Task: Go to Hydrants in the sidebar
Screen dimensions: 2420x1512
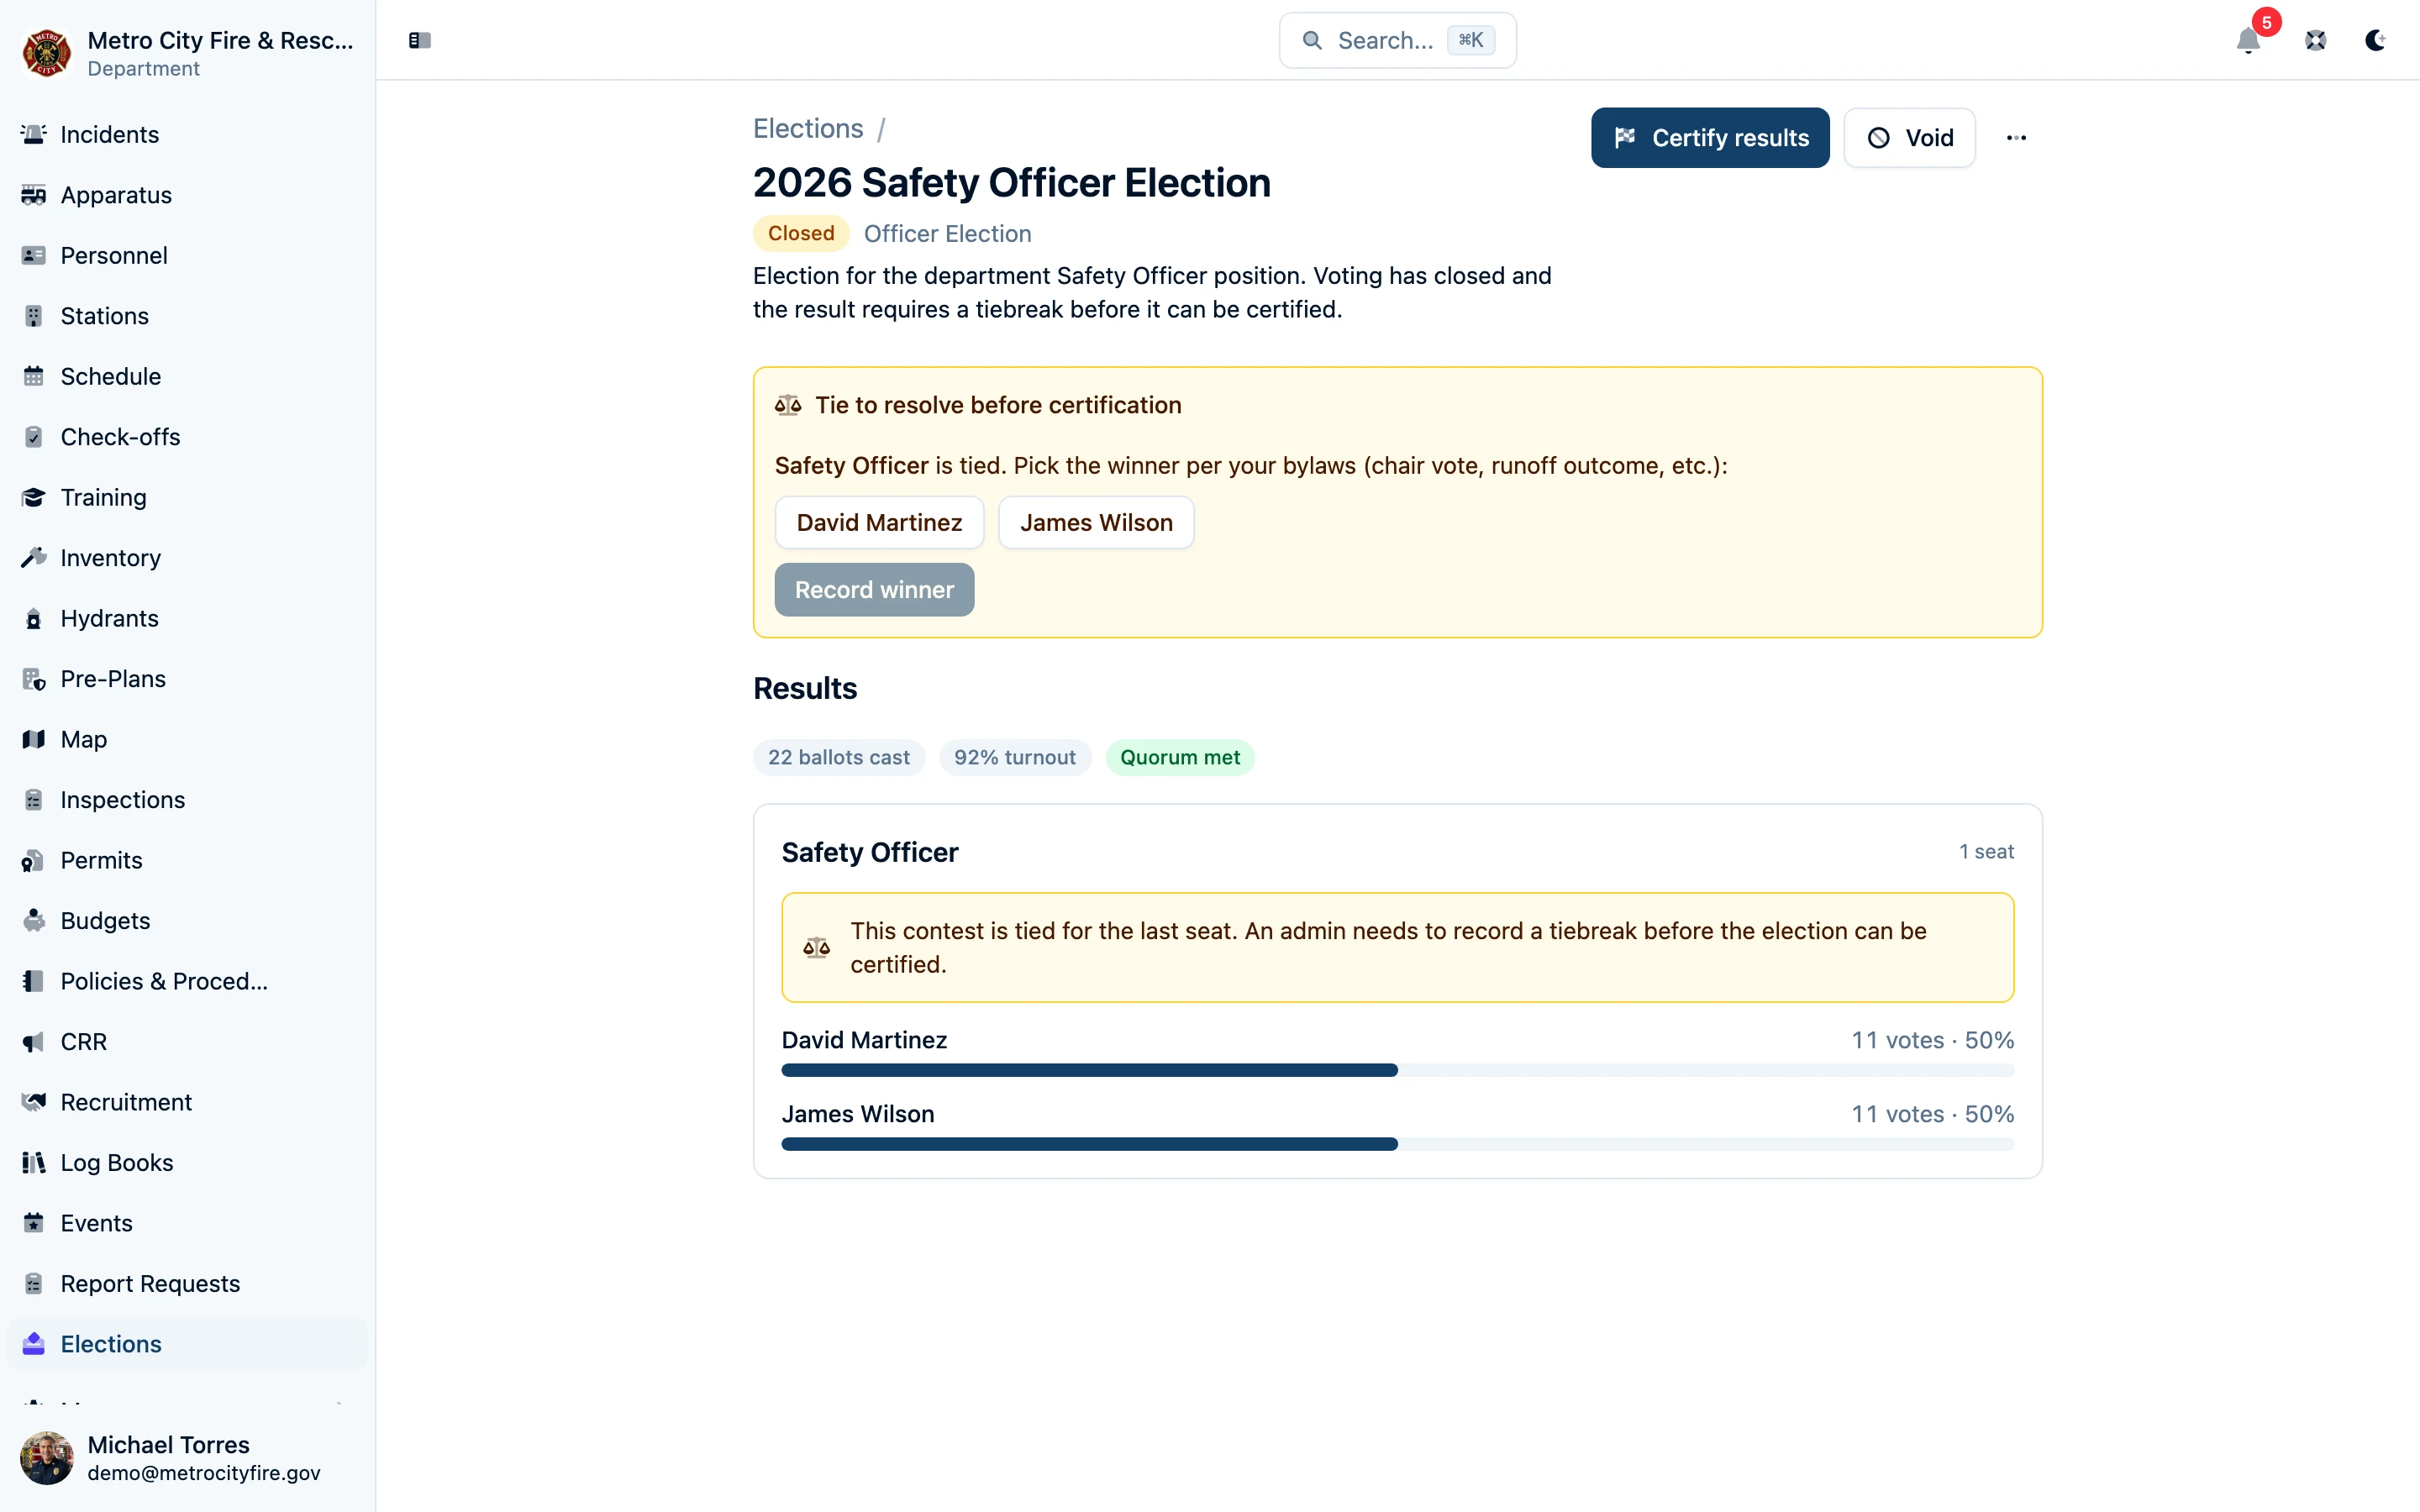Action: tap(187, 618)
